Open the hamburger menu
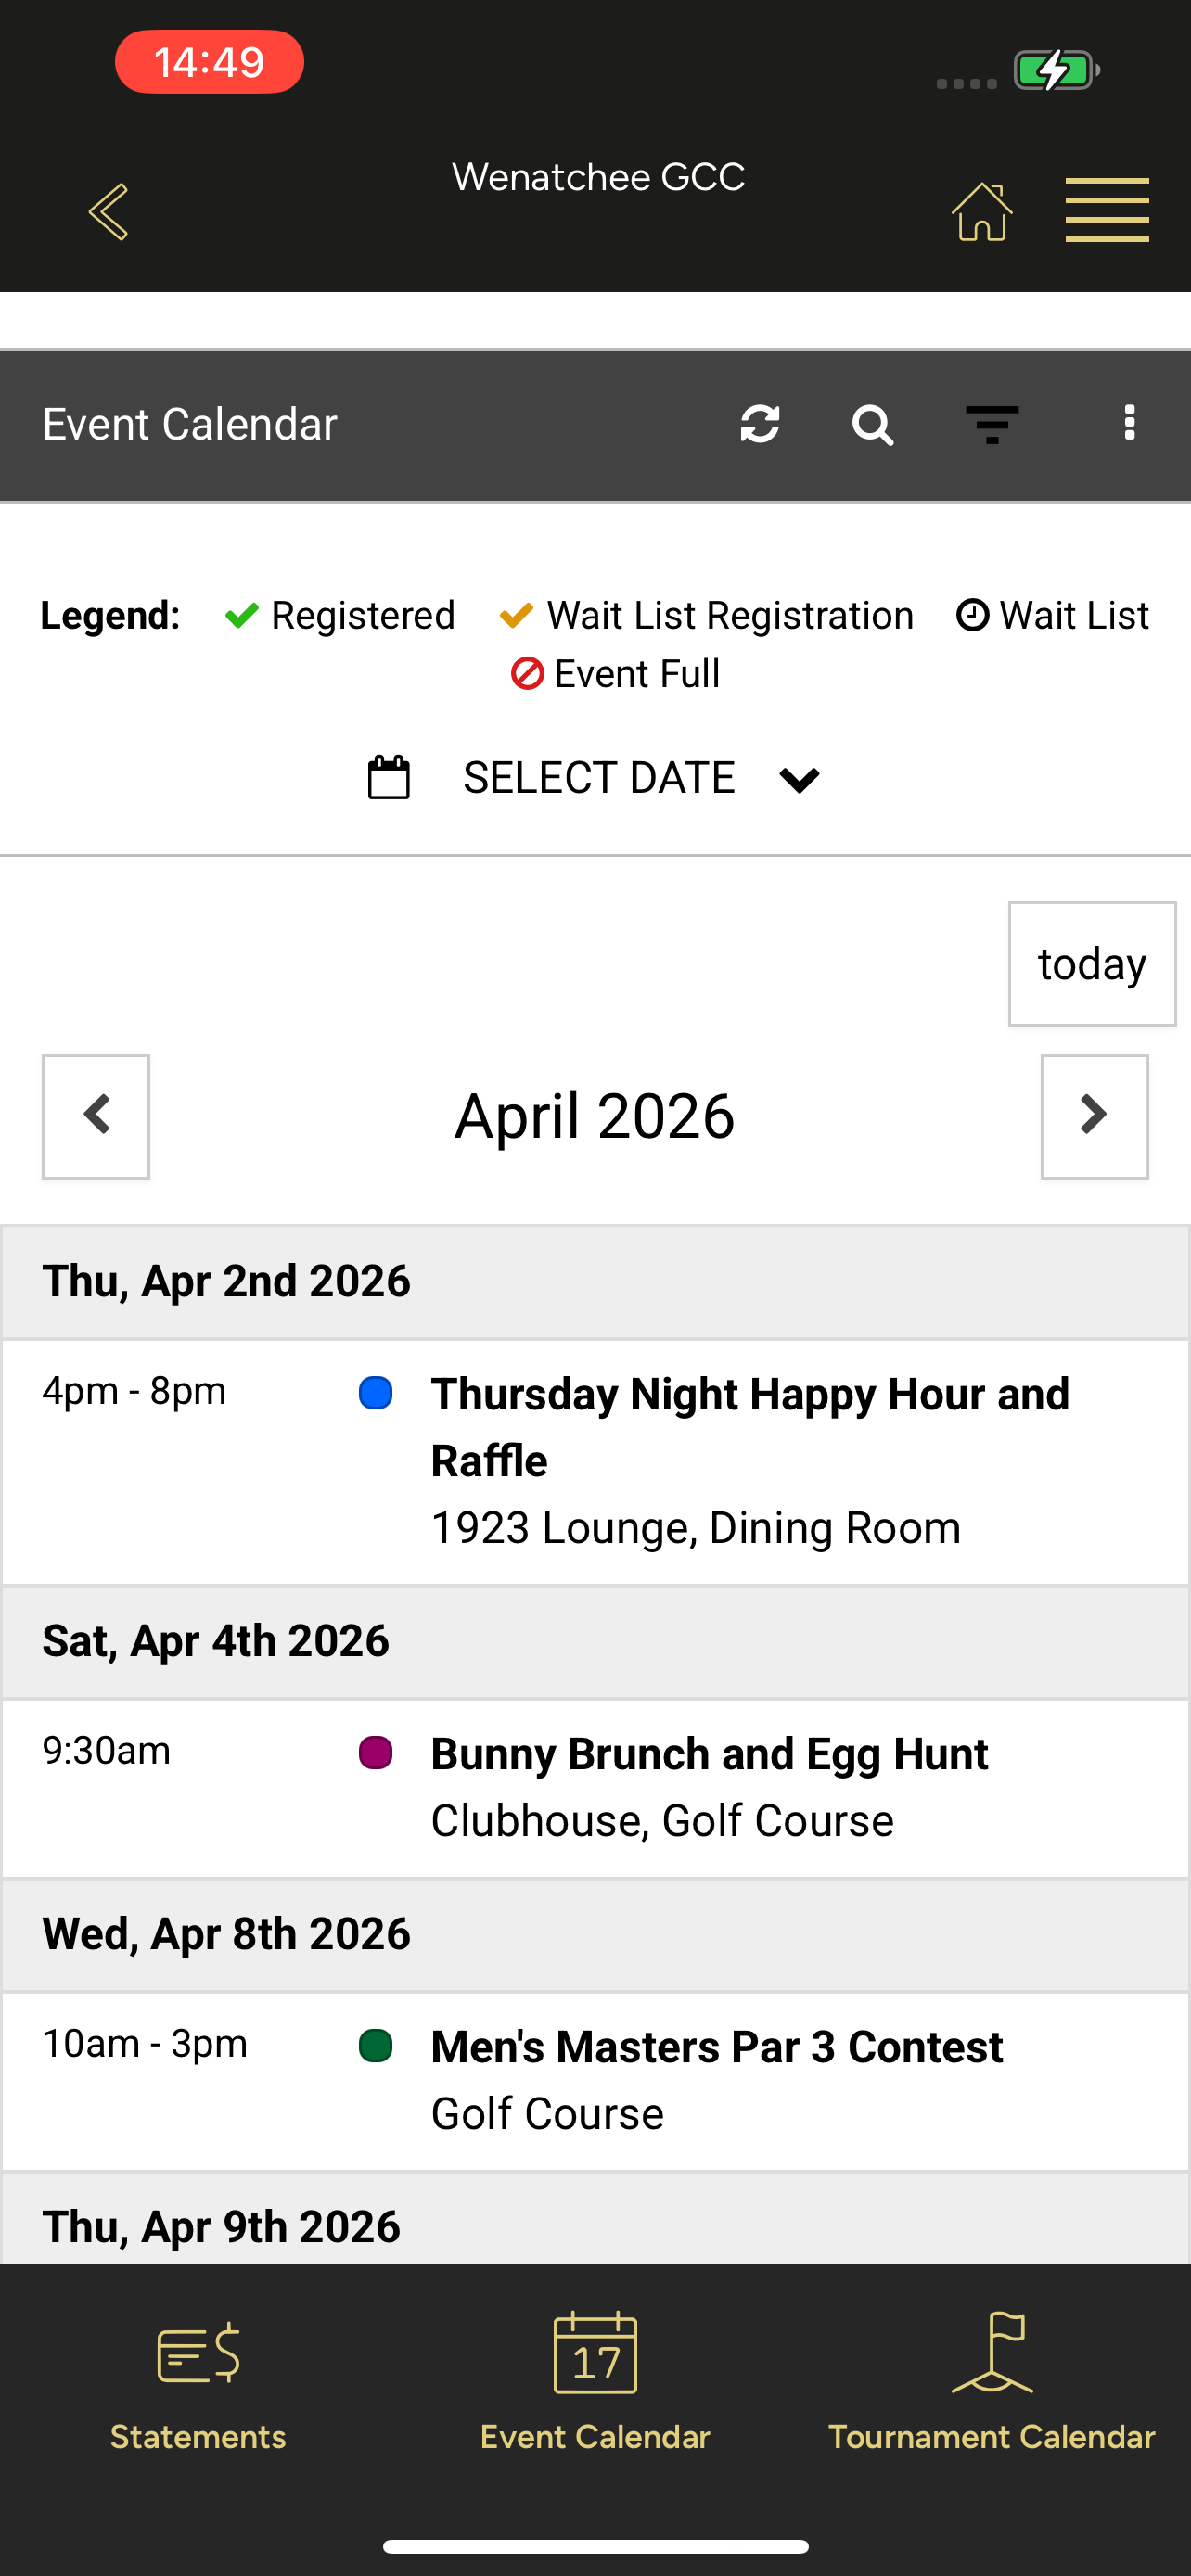This screenshot has width=1191, height=2576. tap(1107, 210)
